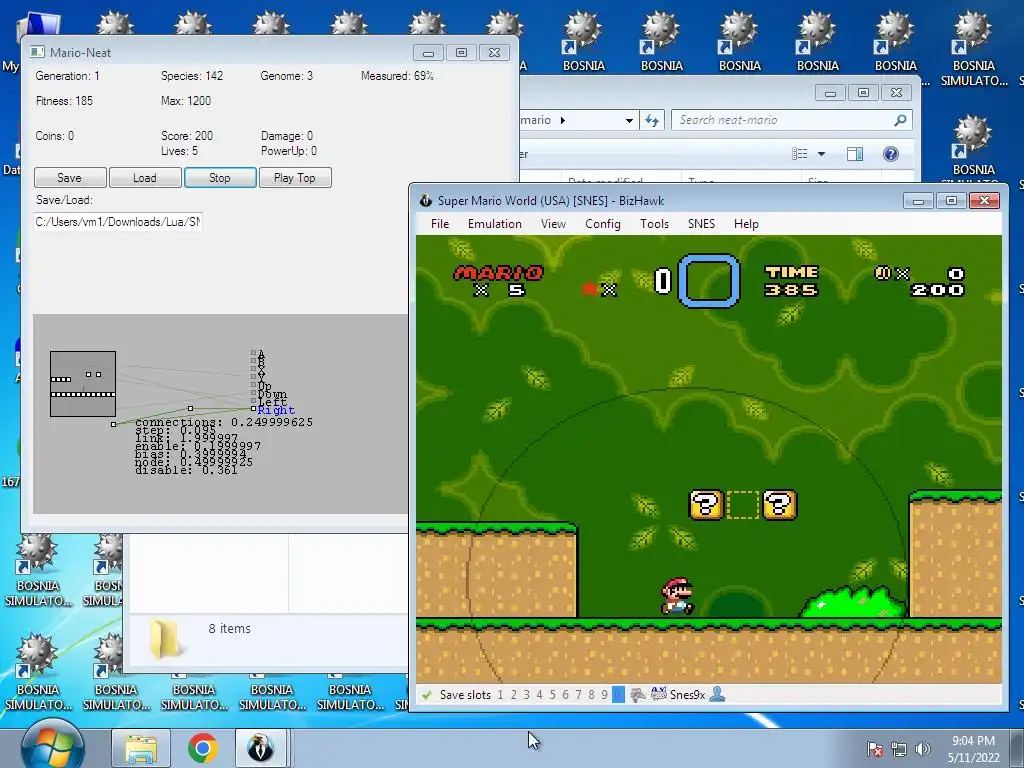
Task: Click the gamepad icon in BizHawk status bar
Action: (637, 695)
